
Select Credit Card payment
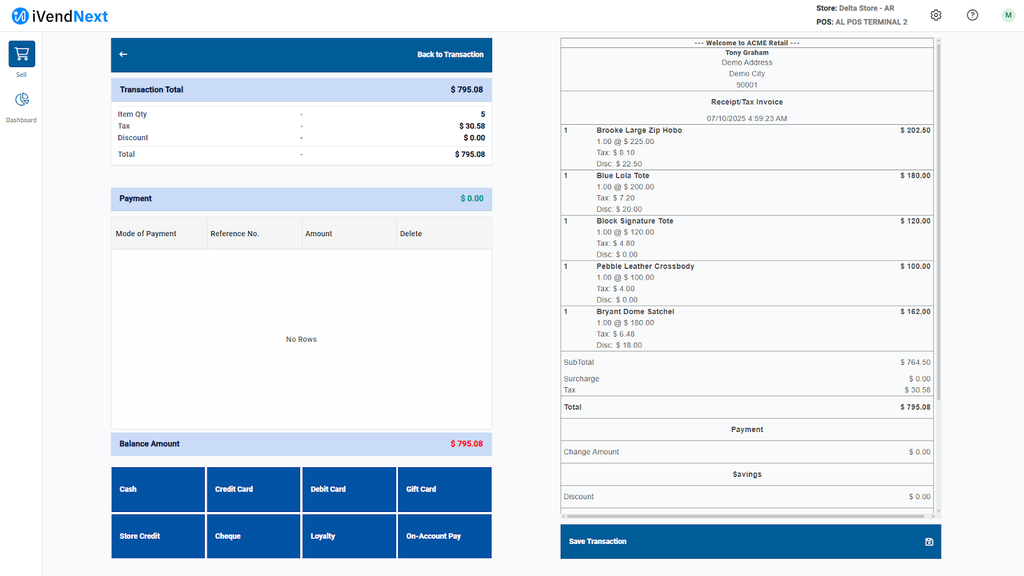click(x=253, y=489)
